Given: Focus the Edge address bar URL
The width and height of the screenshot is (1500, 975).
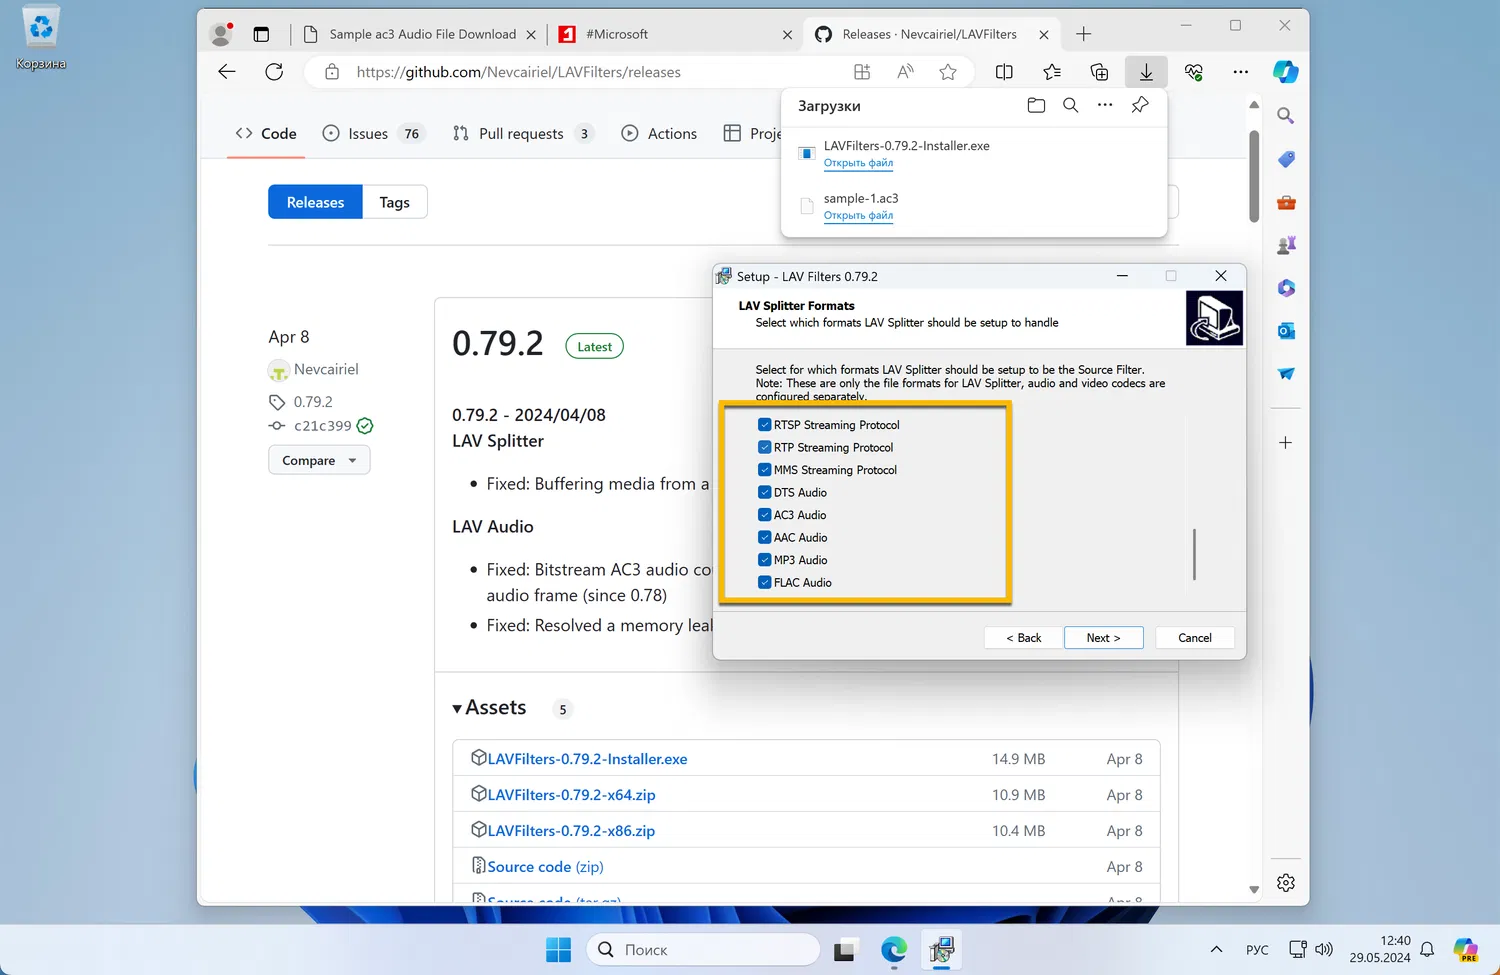Looking at the screenshot, I should [x=518, y=72].
